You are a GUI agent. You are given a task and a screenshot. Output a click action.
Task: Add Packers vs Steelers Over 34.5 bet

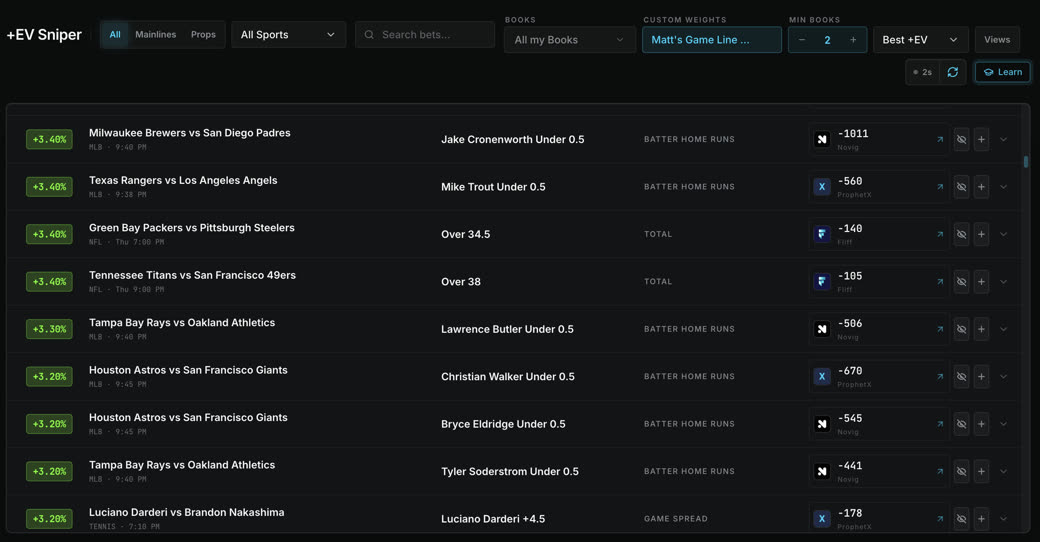tap(981, 234)
